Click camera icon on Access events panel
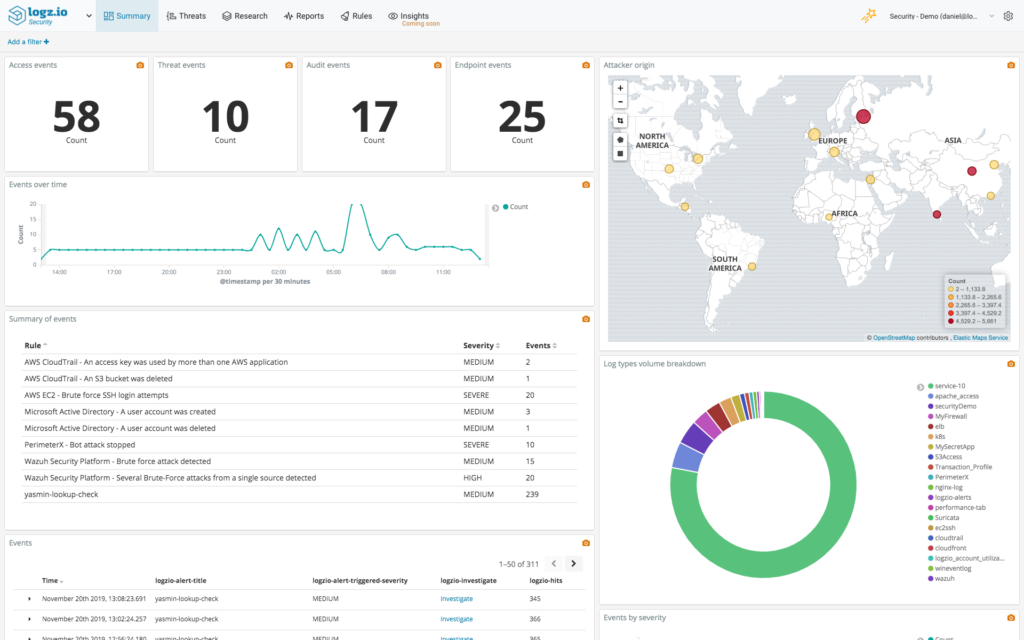 (140, 65)
